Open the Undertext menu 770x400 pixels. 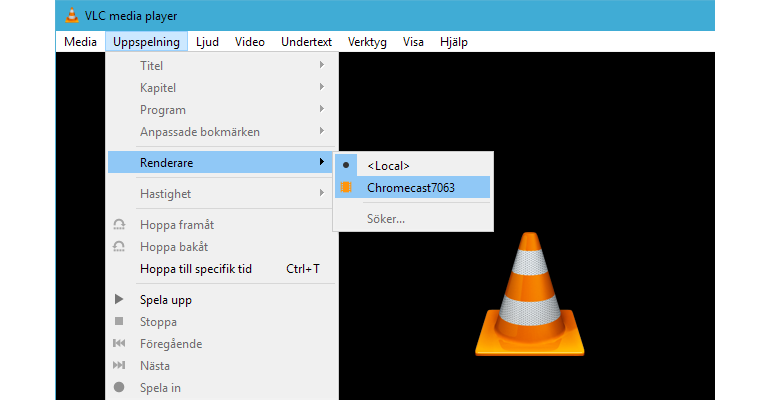click(306, 42)
